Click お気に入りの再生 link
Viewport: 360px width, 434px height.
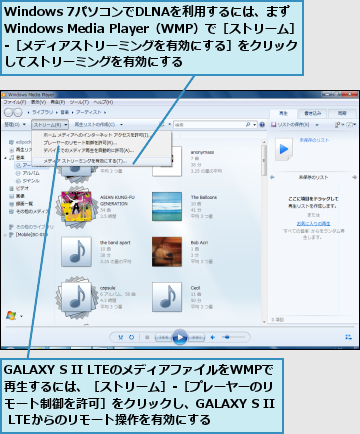[x=314, y=223]
